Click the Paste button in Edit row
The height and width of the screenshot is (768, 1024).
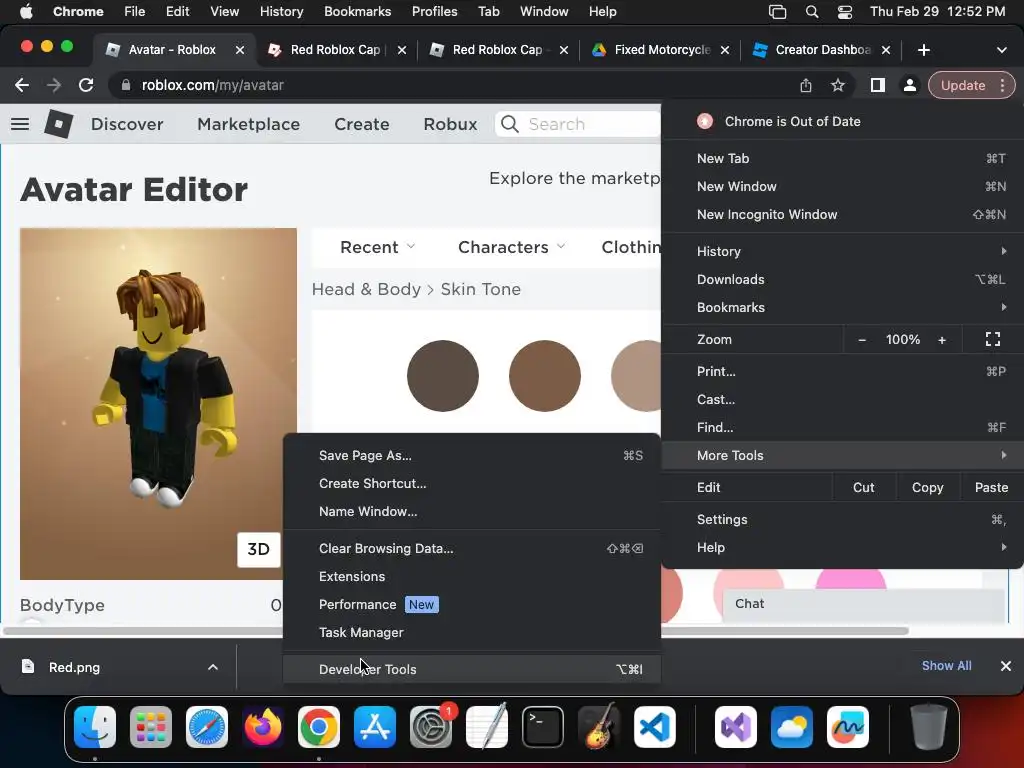991,487
